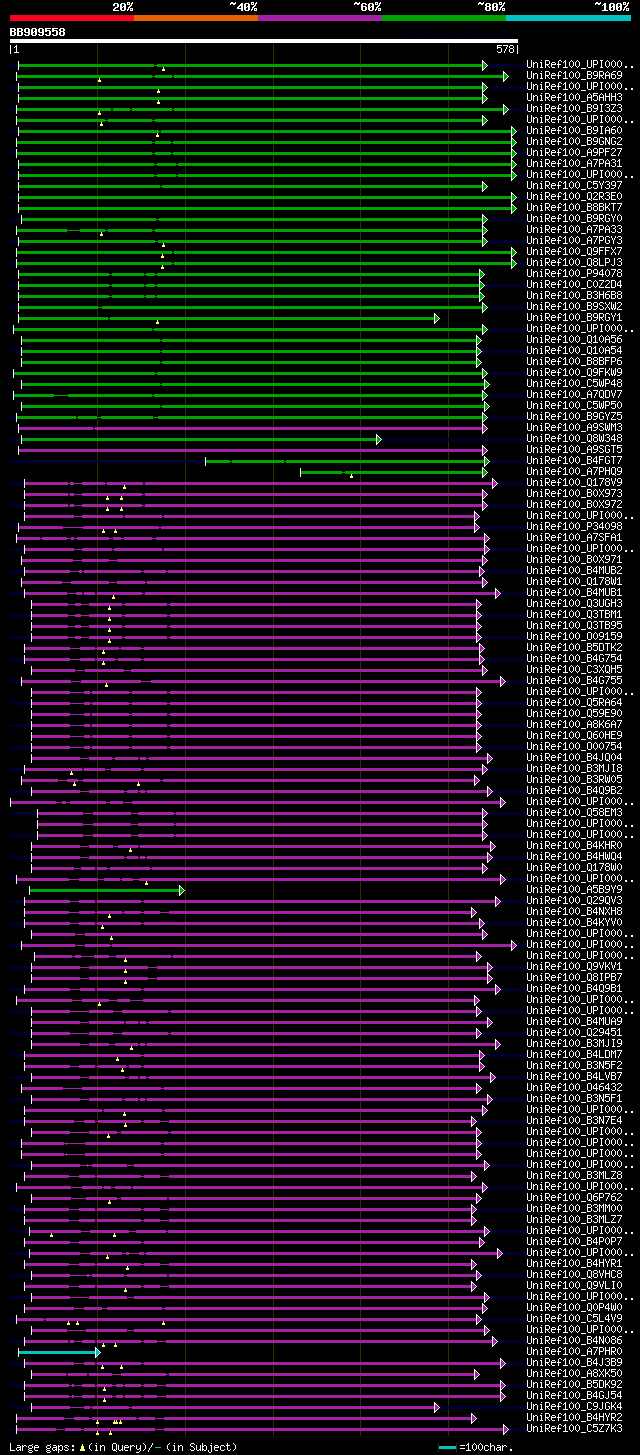Click the short green bar for UniRef100_A5B9Y9
Viewport: 640px width, 1455px height.
pos(107,890)
